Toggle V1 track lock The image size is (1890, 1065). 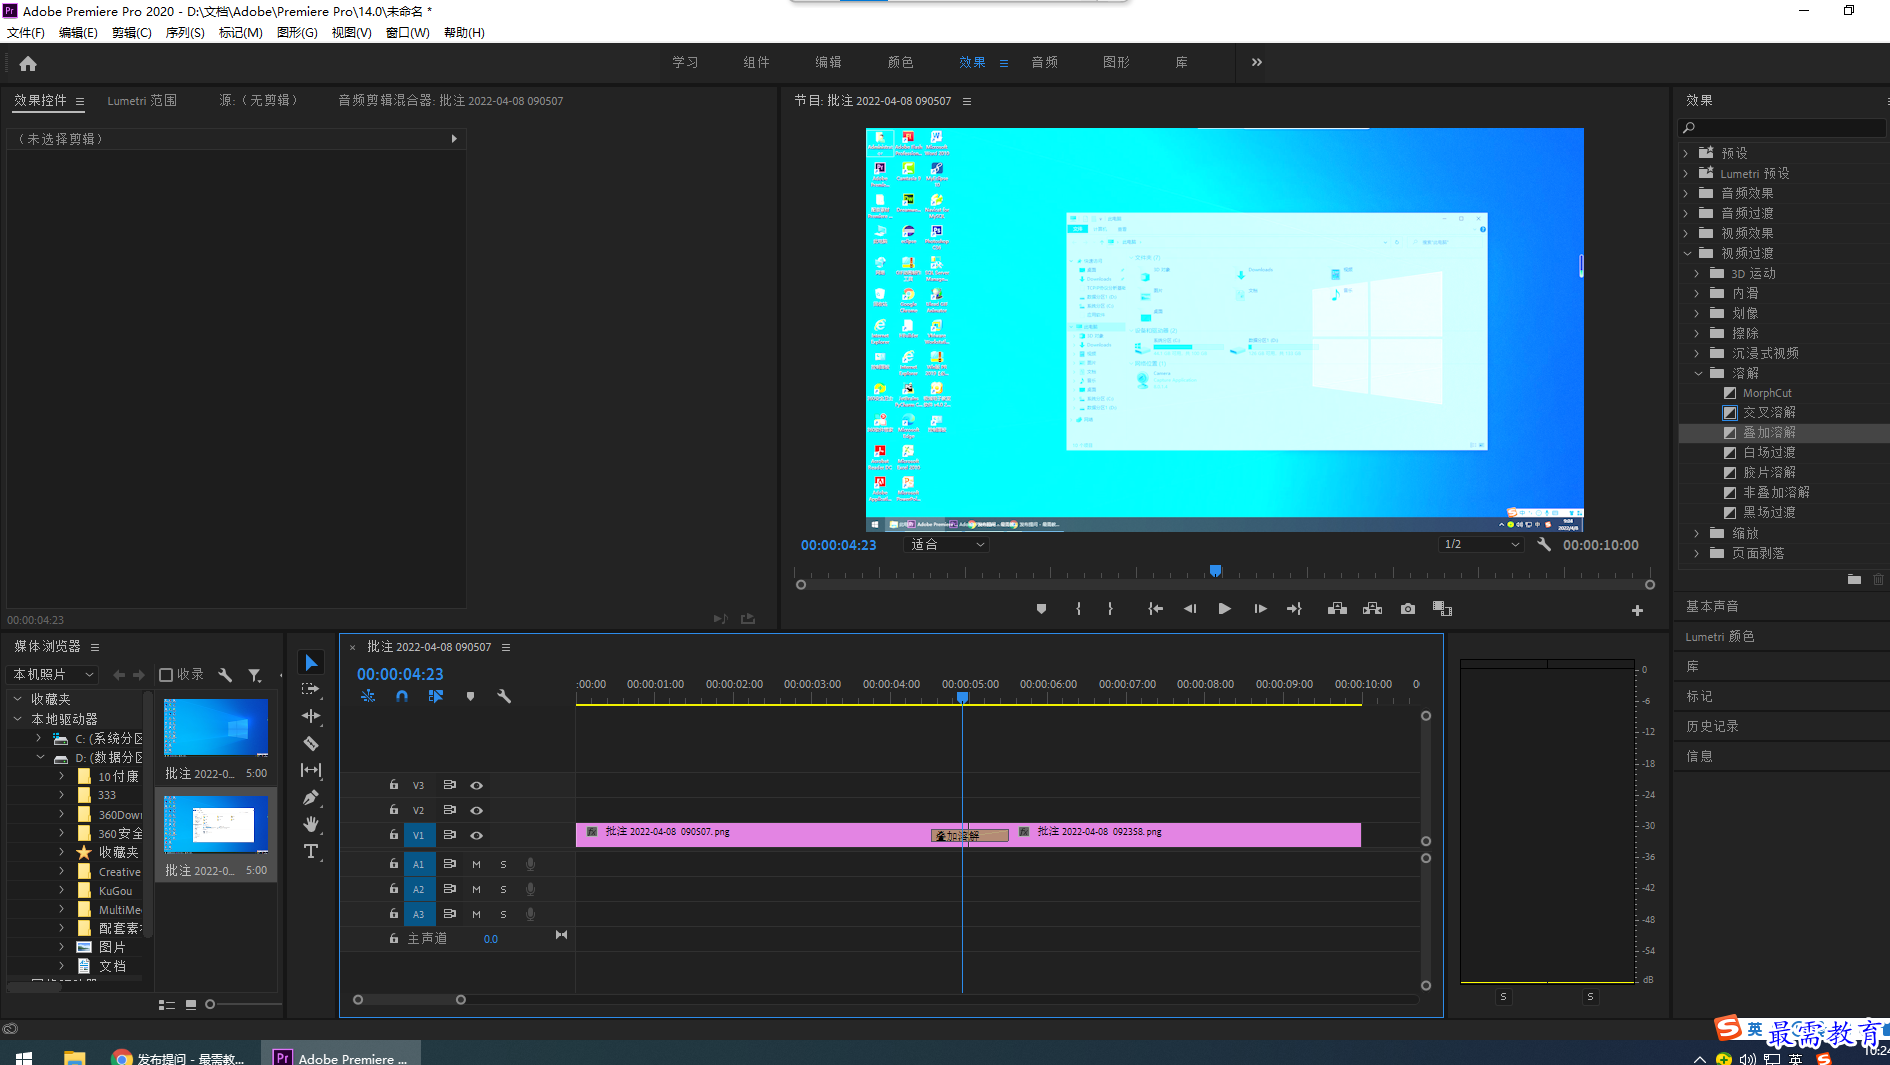click(394, 835)
